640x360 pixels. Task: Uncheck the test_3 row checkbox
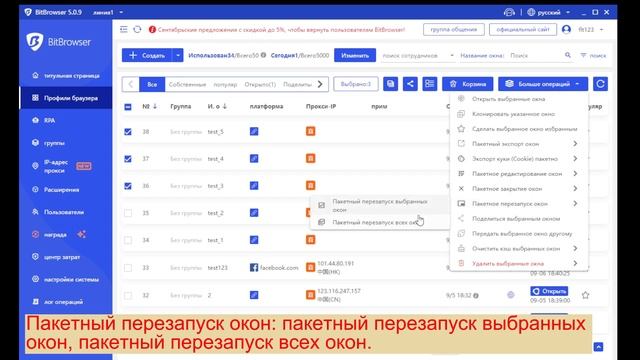pos(128,186)
